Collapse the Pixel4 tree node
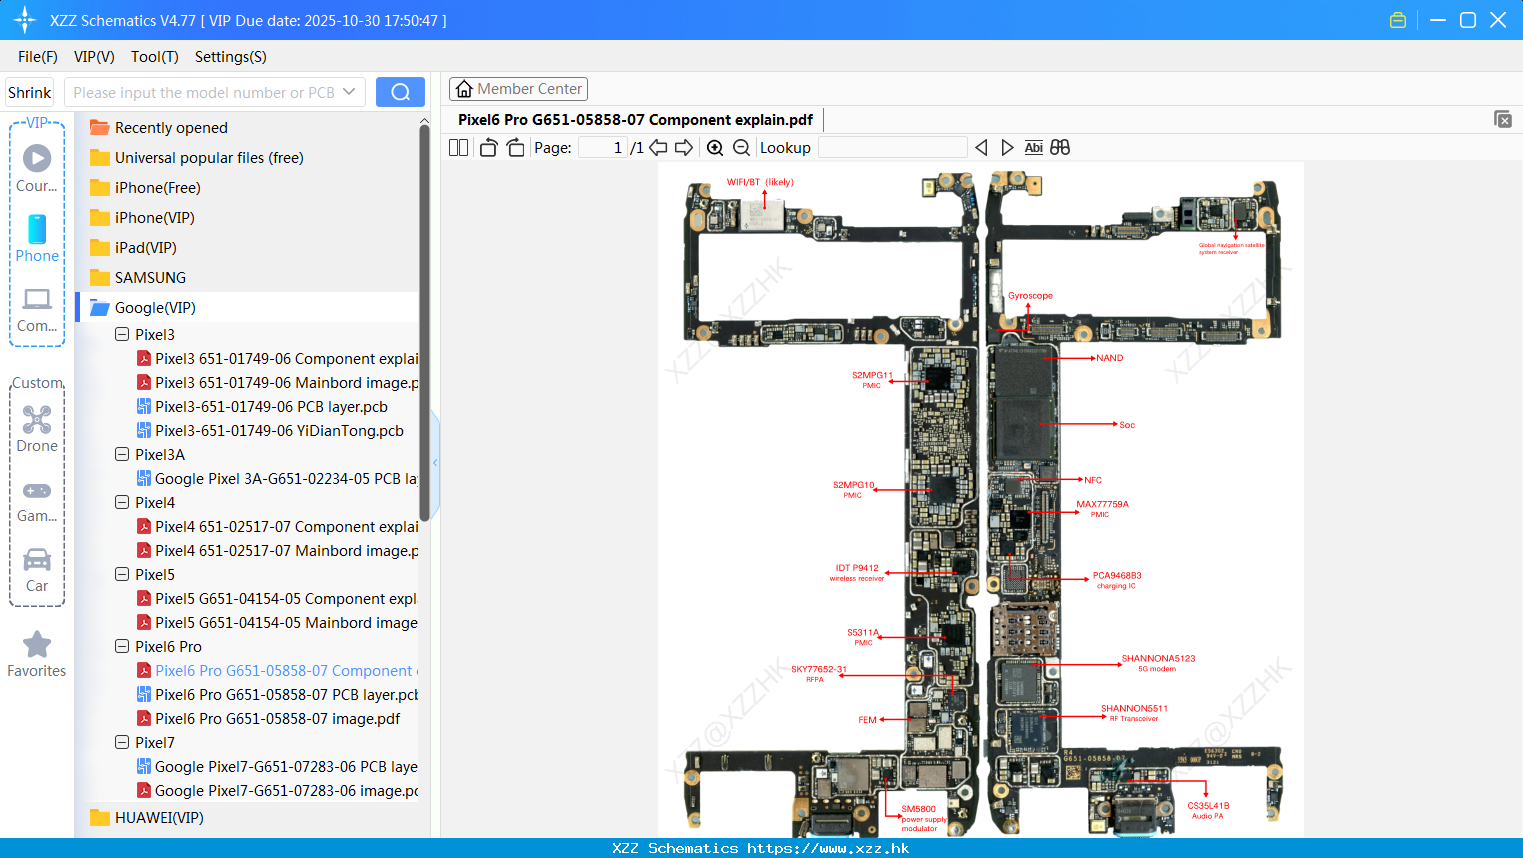 coord(122,502)
